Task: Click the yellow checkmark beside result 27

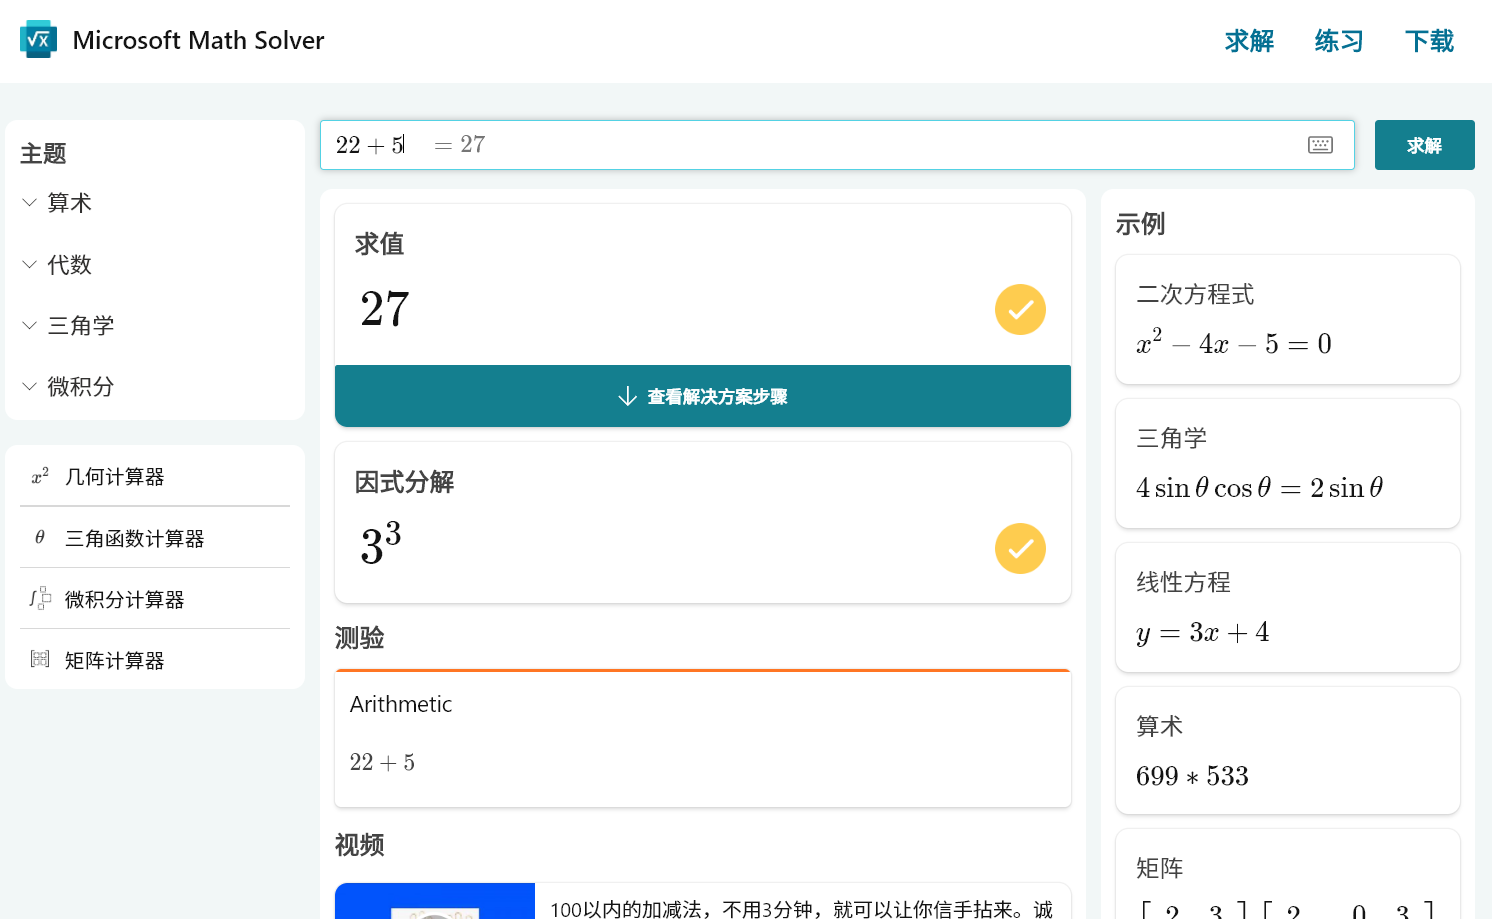Action: coord(1020,310)
